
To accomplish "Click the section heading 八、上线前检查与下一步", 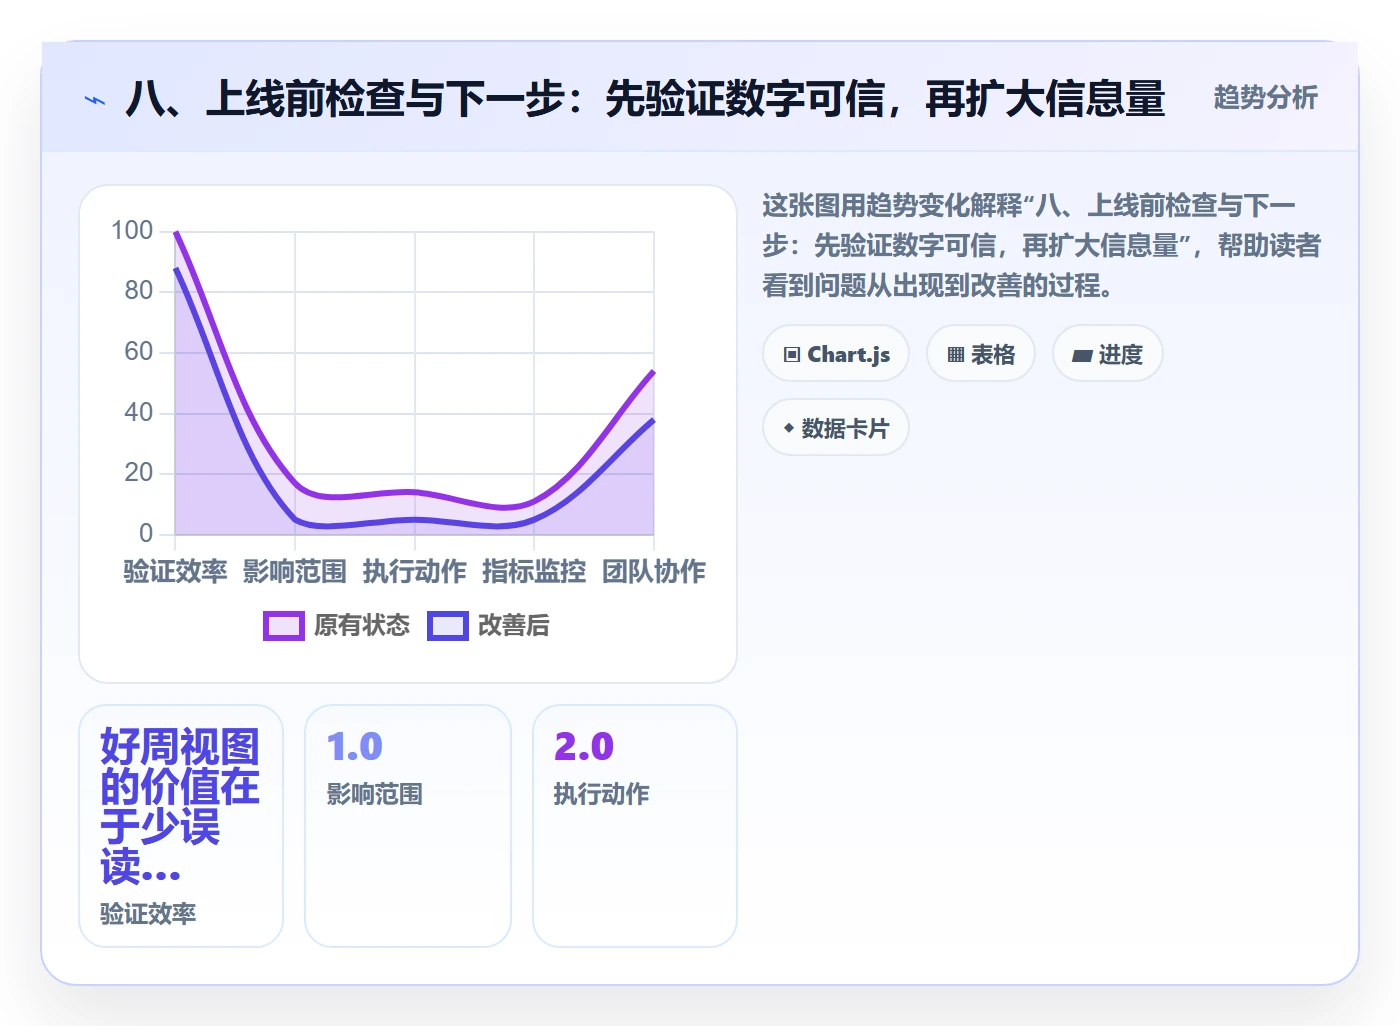I will pyautogui.click(x=645, y=99).
